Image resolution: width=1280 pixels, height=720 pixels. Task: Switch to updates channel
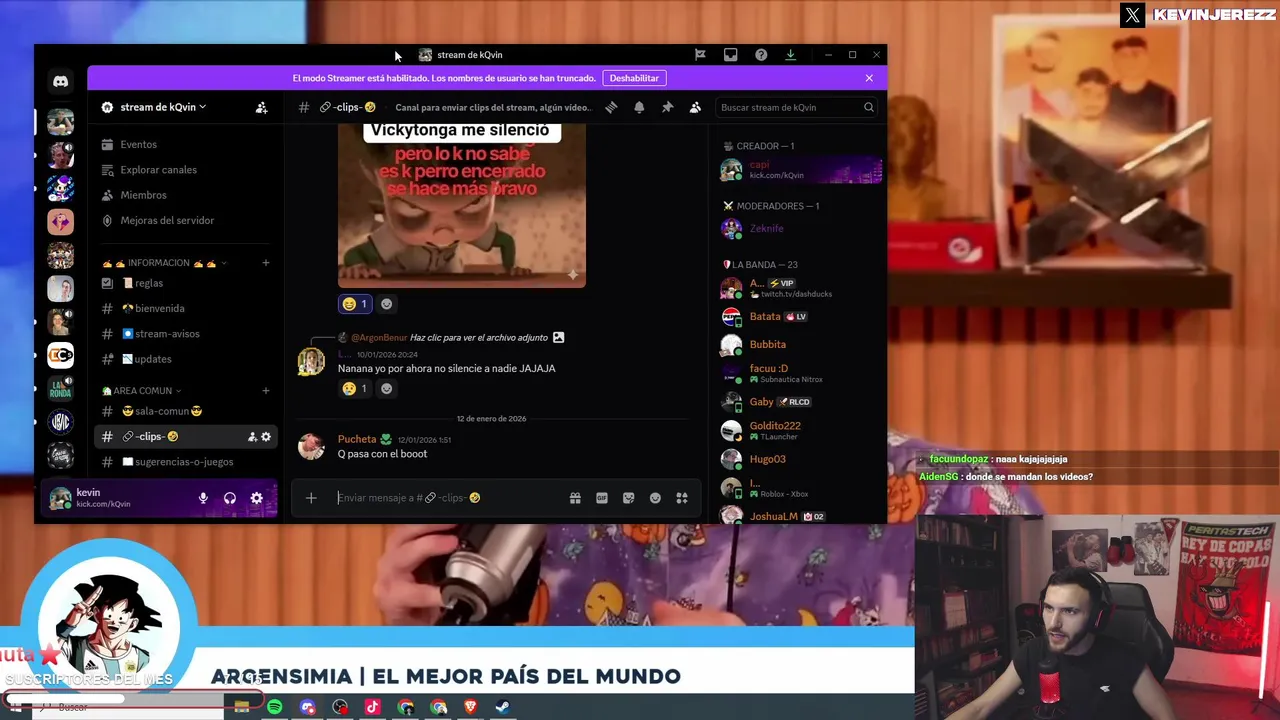point(185,359)
